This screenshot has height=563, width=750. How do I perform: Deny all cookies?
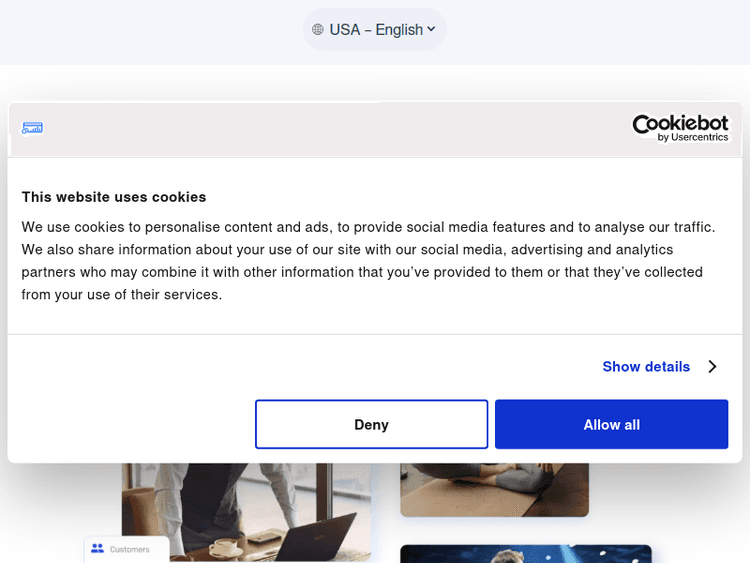pos(371,425)
